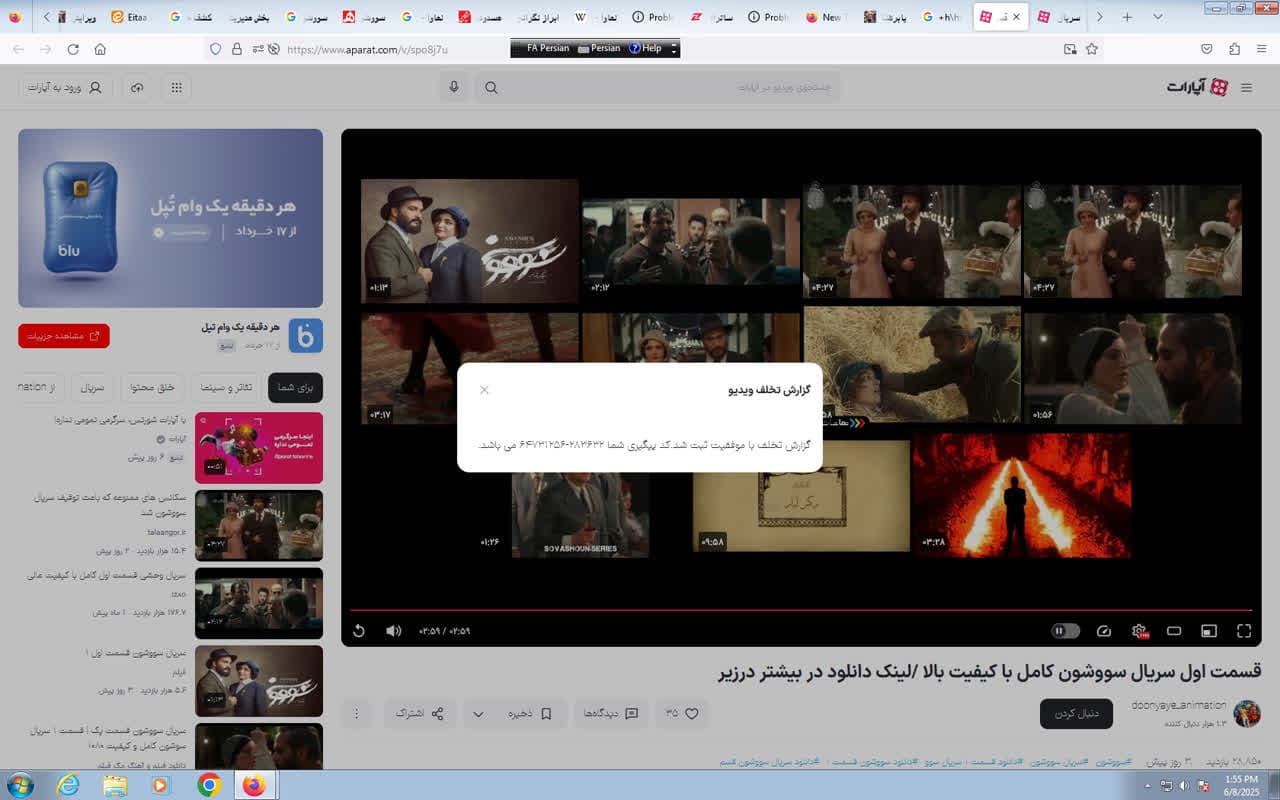Launch Internet Explorer from taskbar
The height and width of the screenshot is (800, 1280).
68,785
